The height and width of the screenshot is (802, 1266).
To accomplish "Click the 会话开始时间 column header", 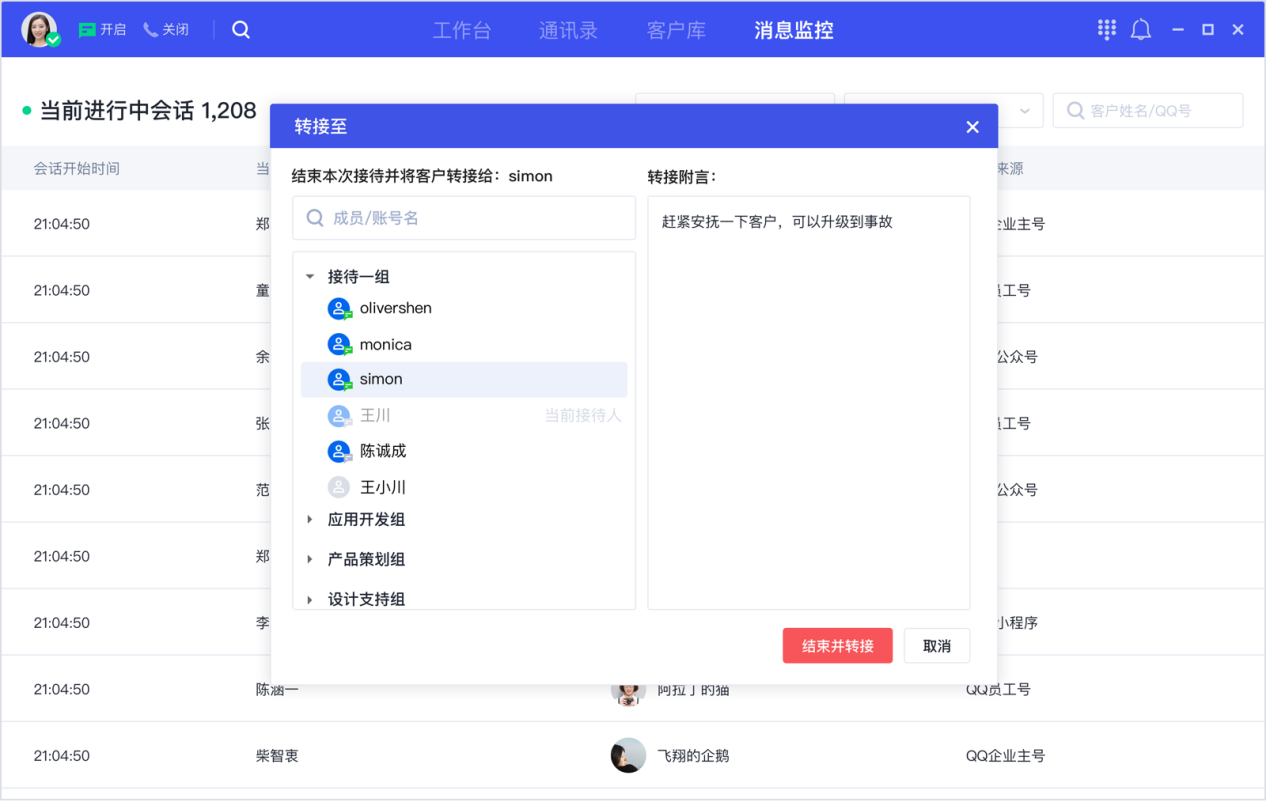I will click(77, 169).
